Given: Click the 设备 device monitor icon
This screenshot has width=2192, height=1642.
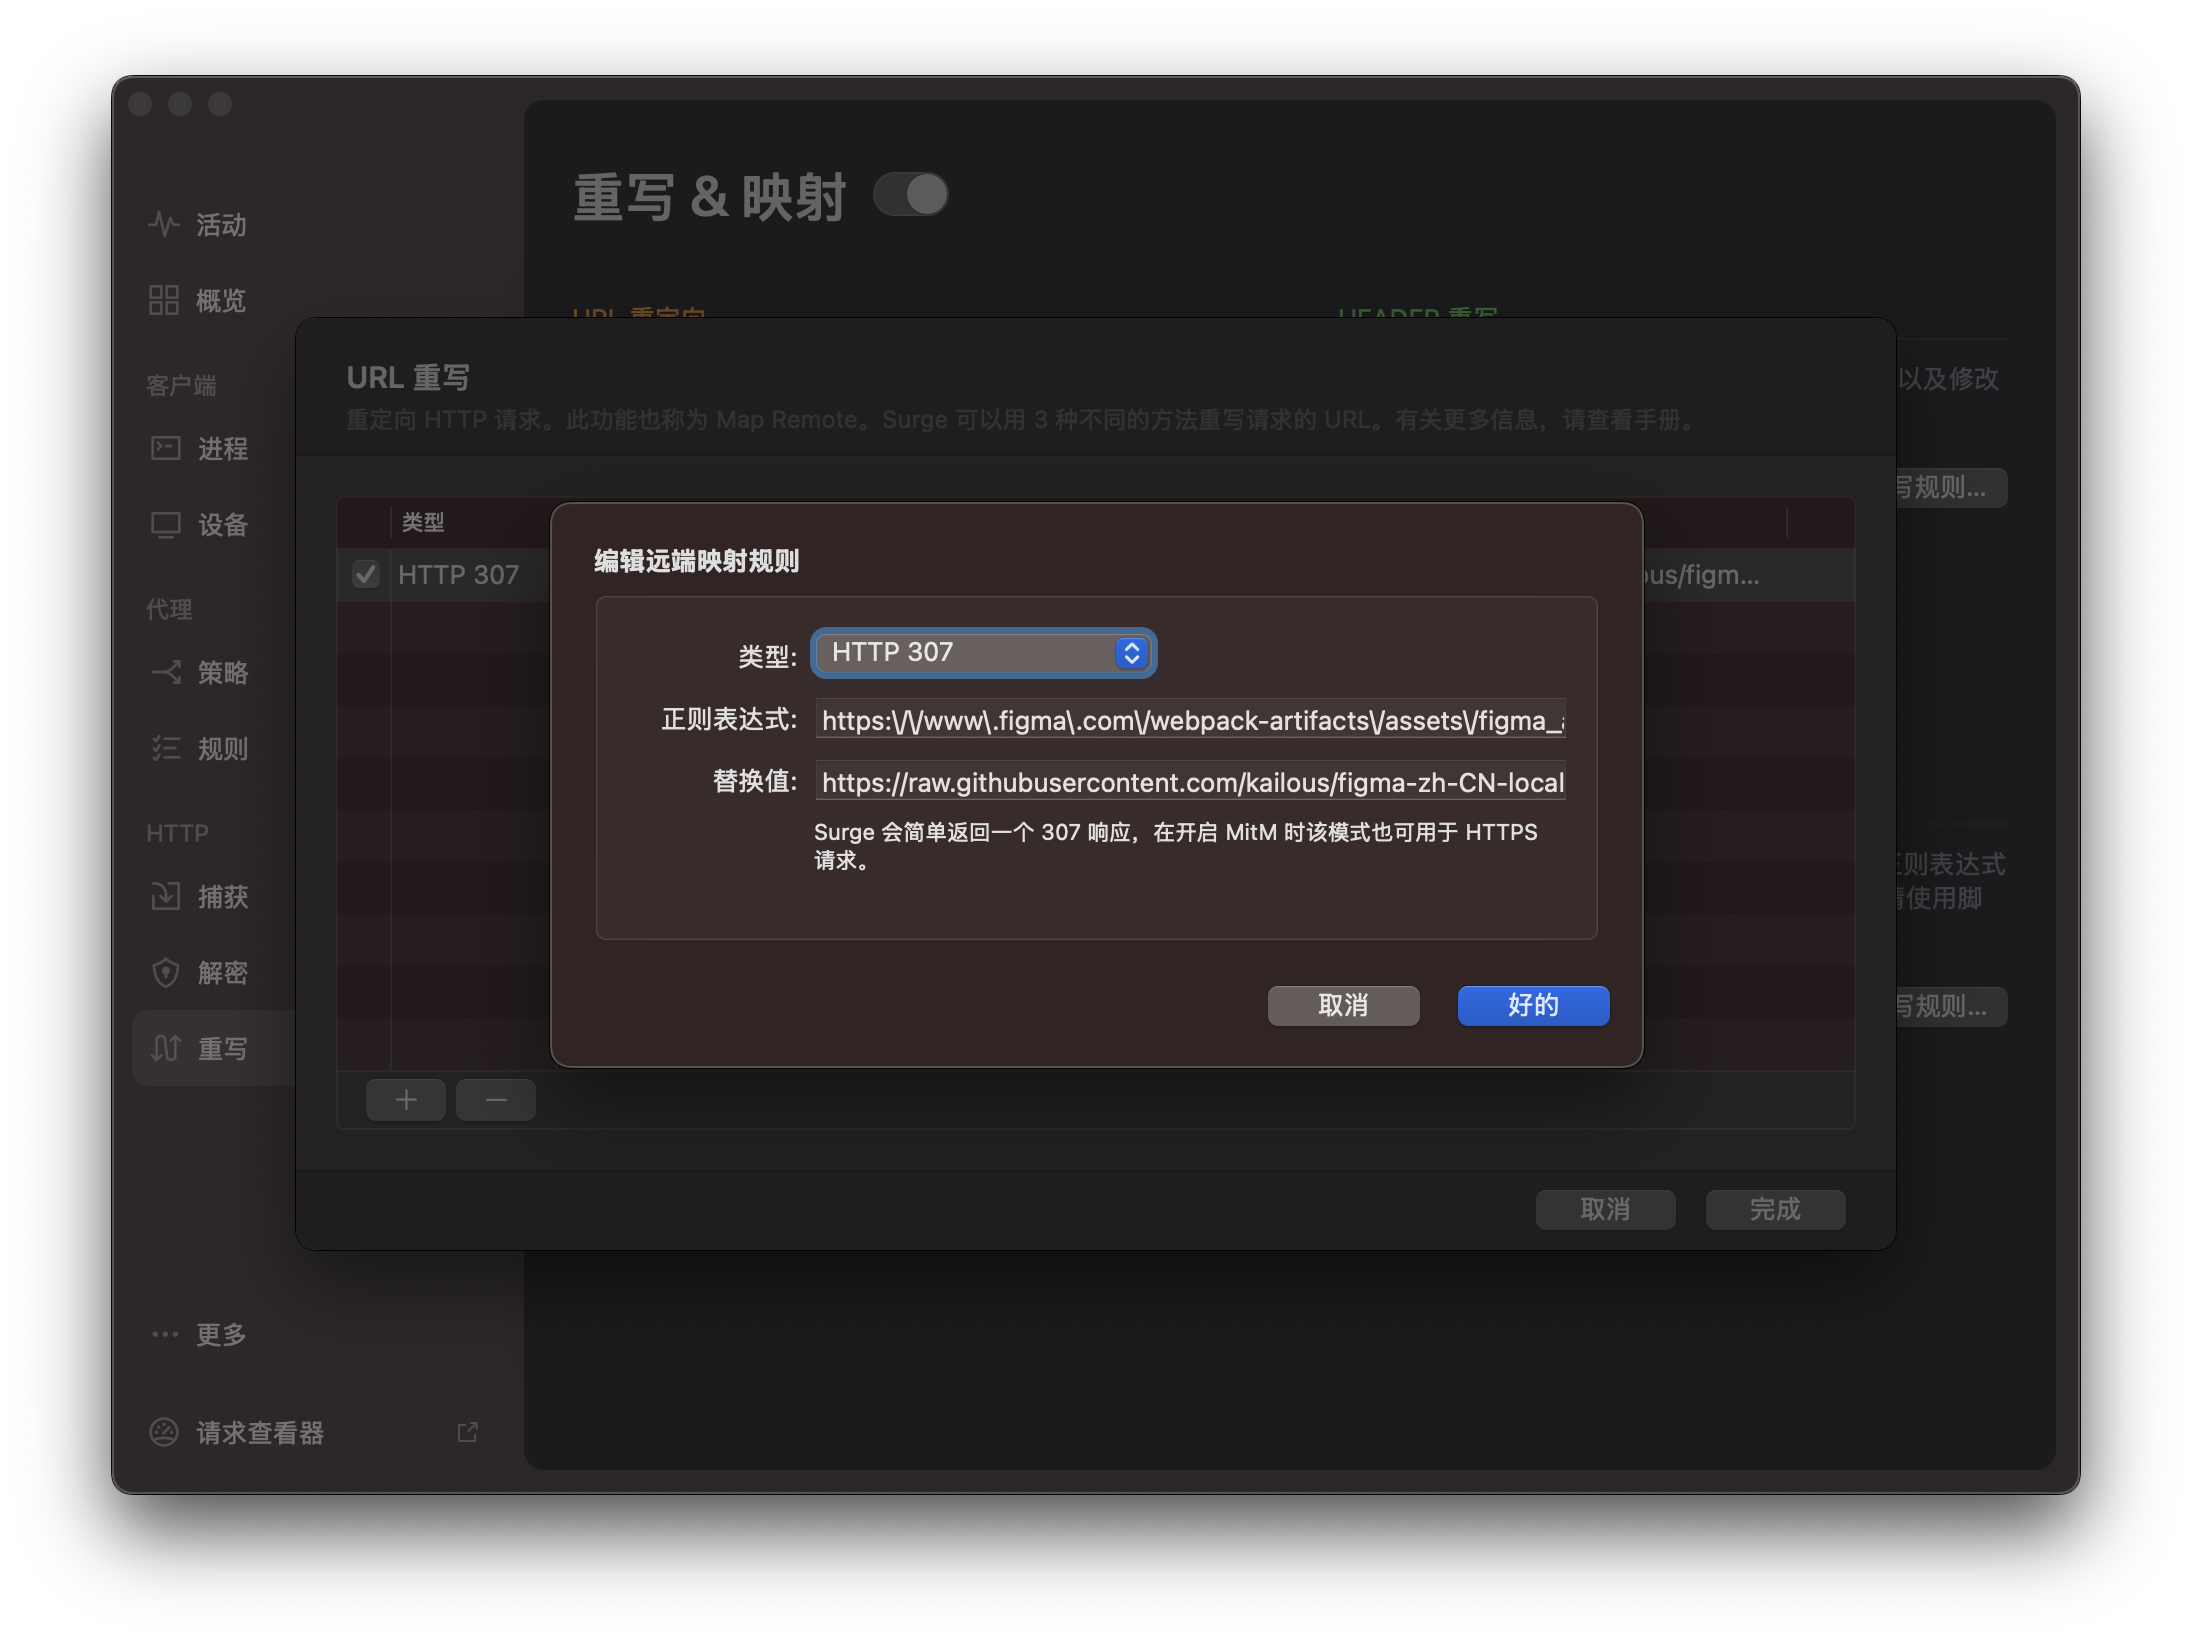Looking at the screenshot, I should click(x=165, y=524).
